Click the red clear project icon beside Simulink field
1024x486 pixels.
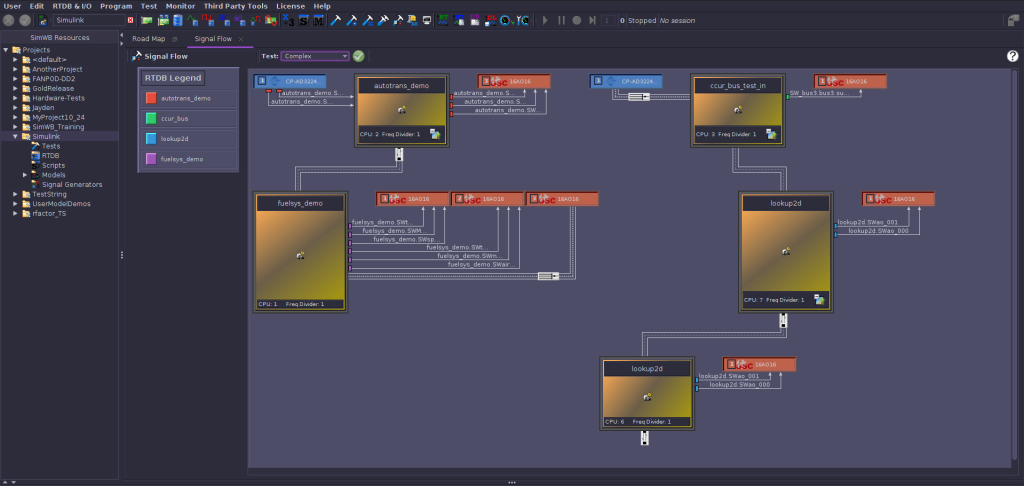point(131,20)
